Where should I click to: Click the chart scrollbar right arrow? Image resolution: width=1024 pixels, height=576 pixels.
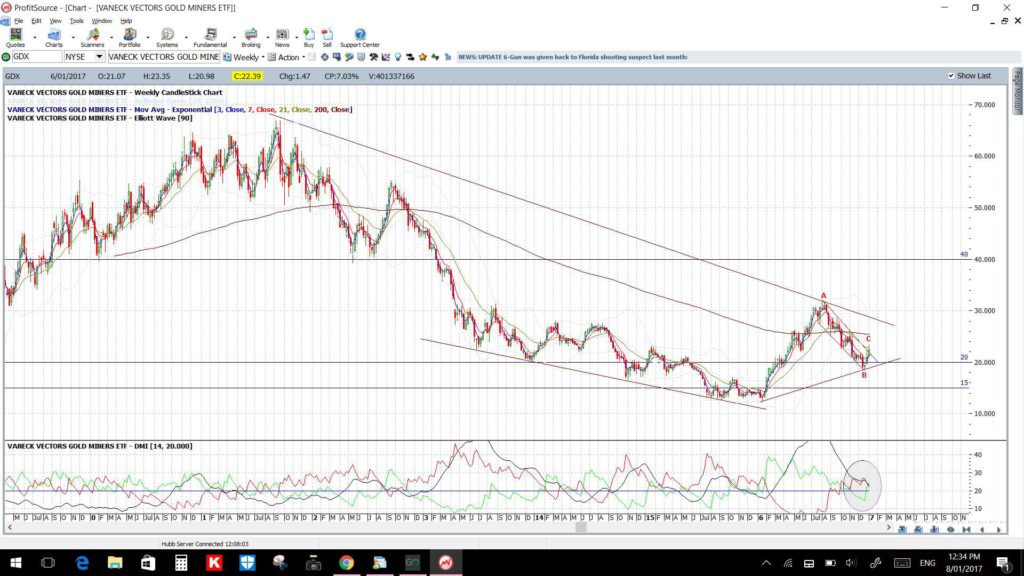click(888, 528)
